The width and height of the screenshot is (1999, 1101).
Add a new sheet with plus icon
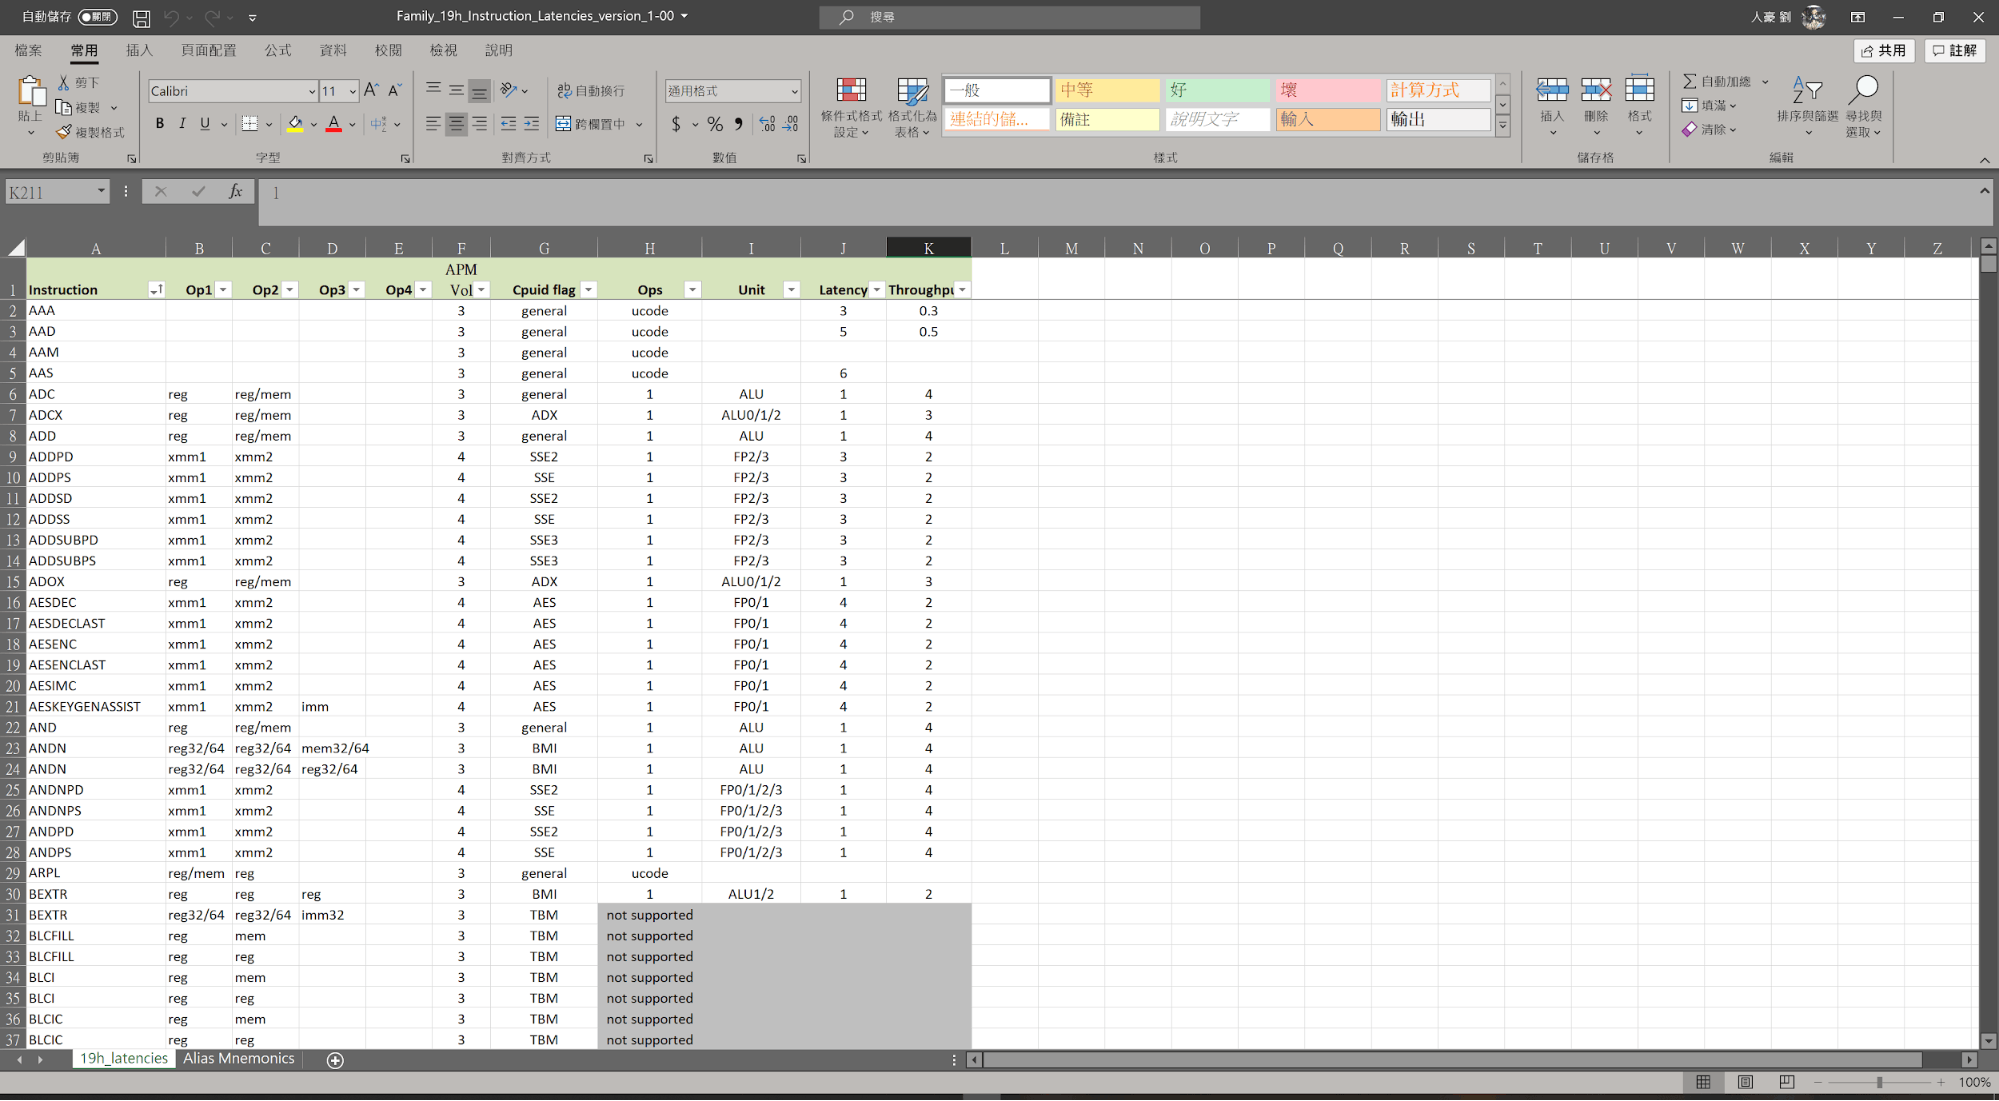click(335, 1060)
